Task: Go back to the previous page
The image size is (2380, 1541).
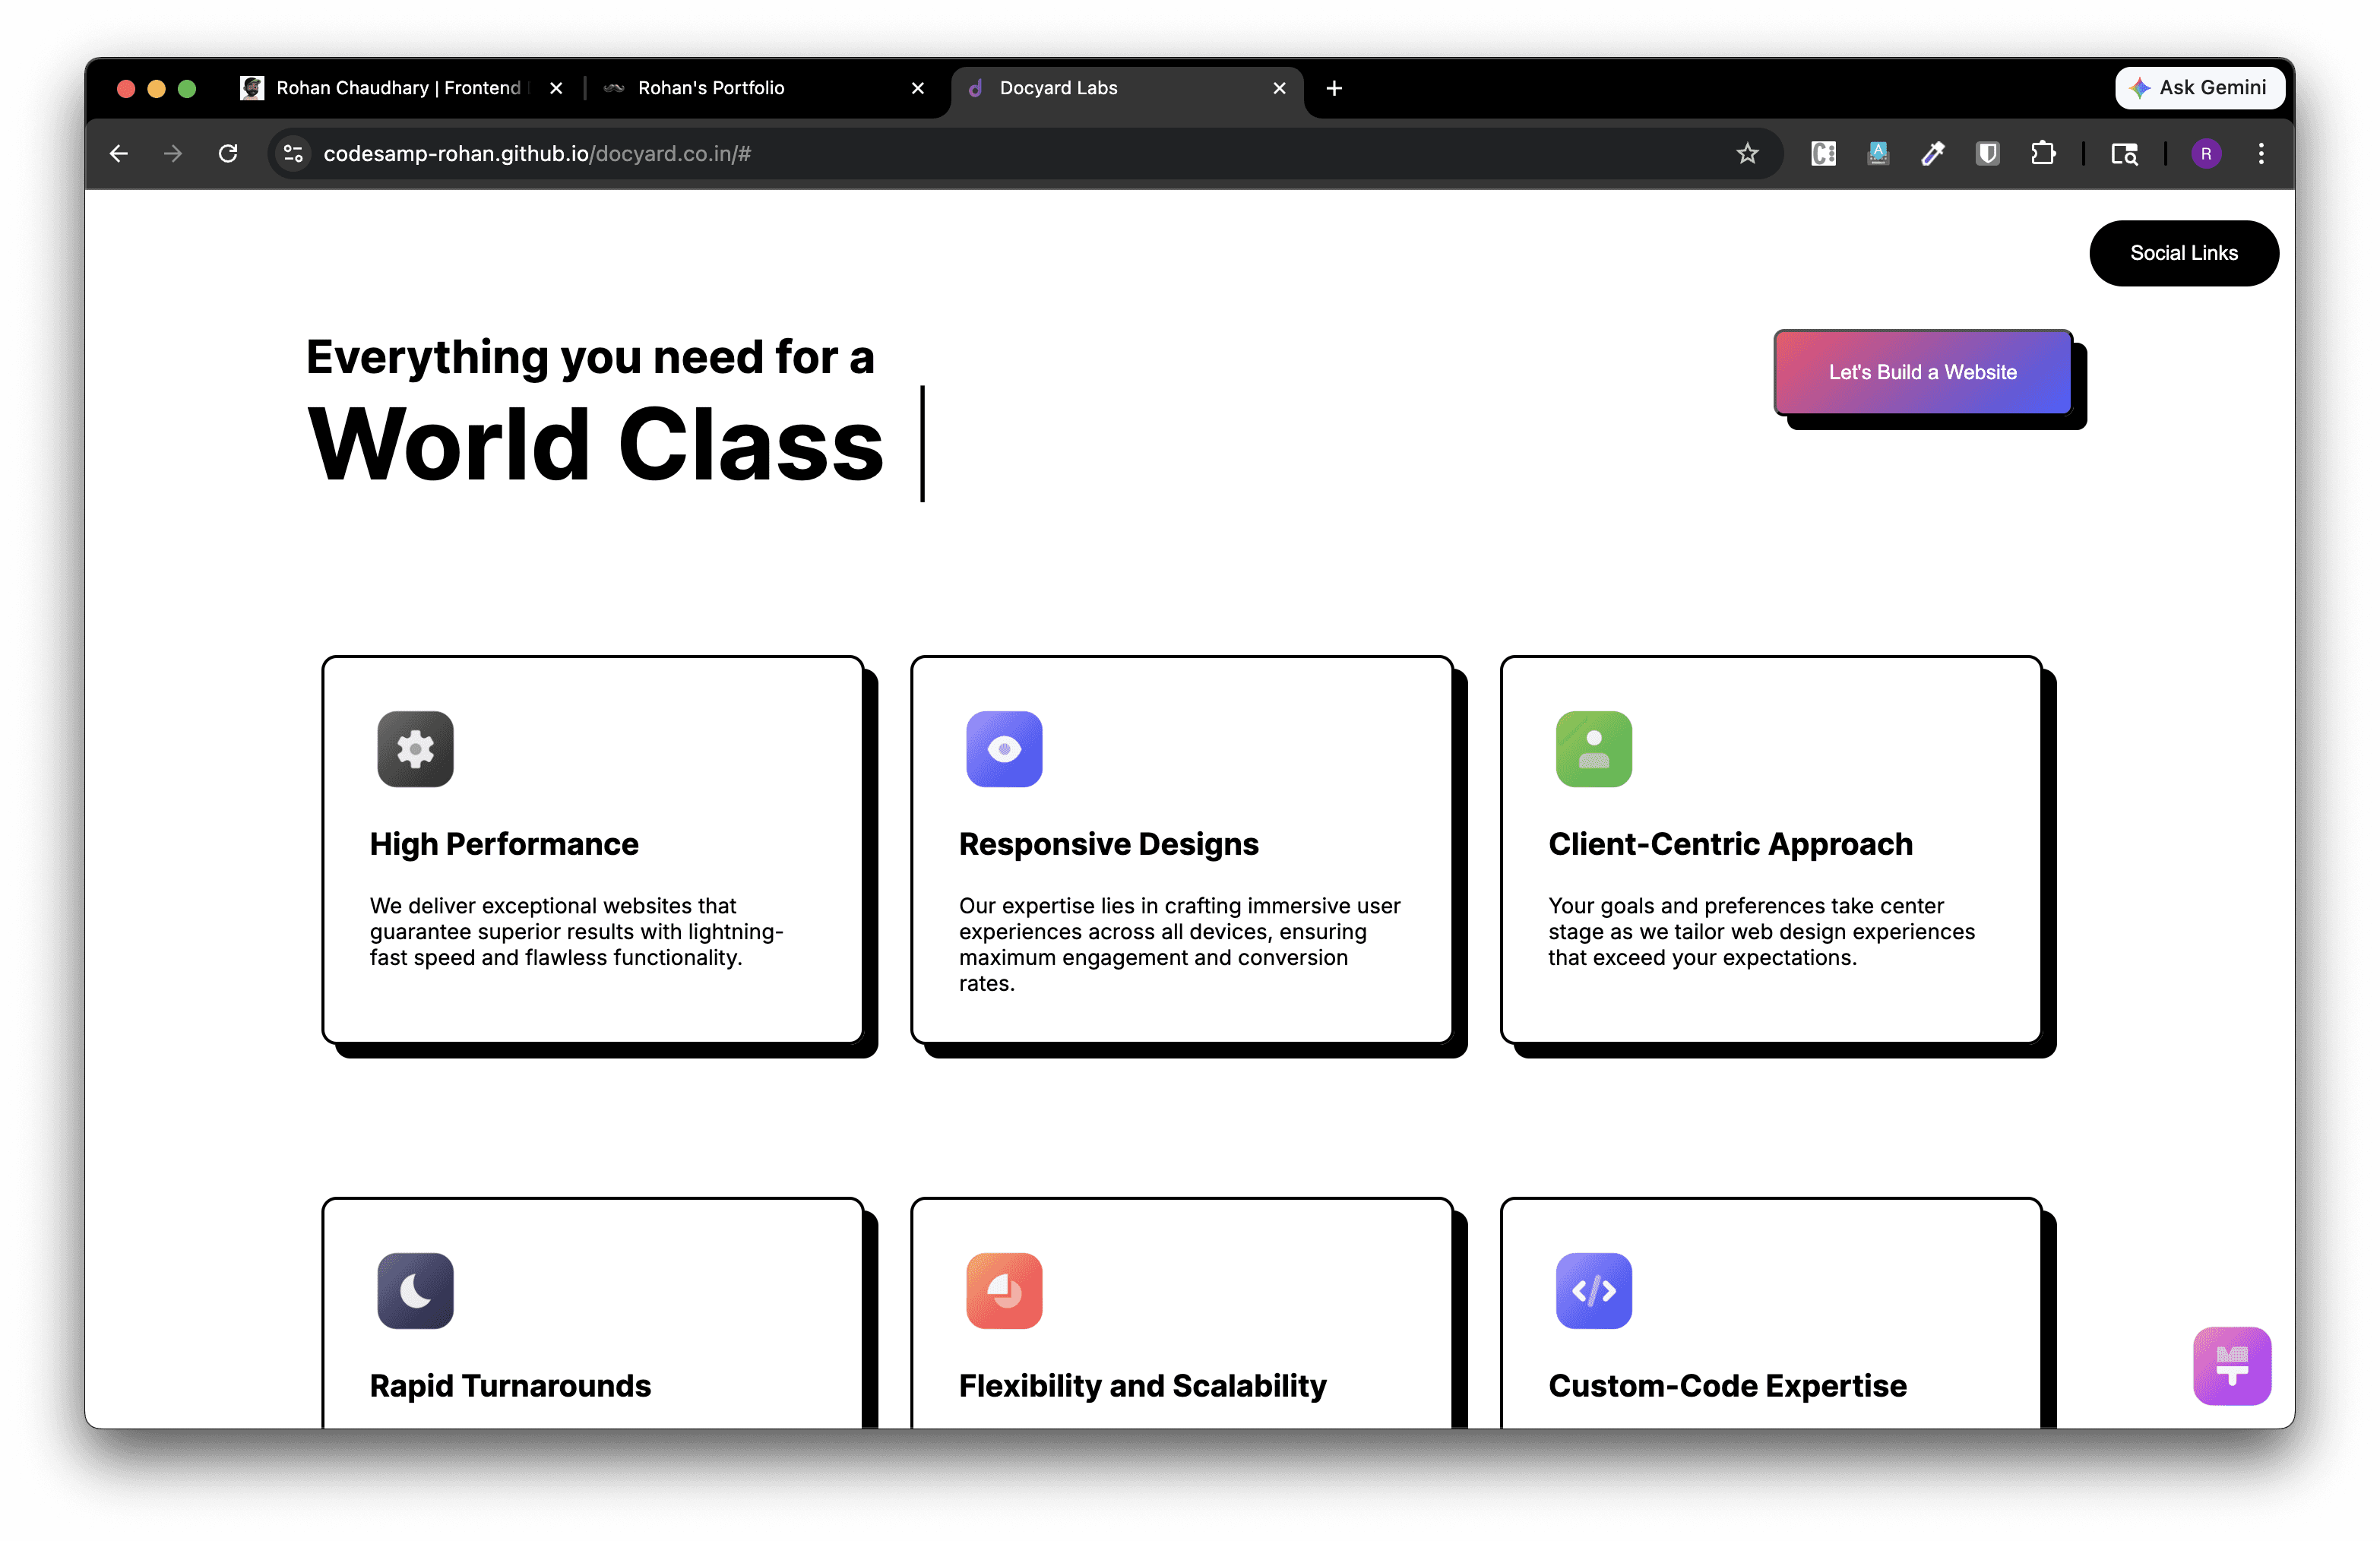Action: 119,153
